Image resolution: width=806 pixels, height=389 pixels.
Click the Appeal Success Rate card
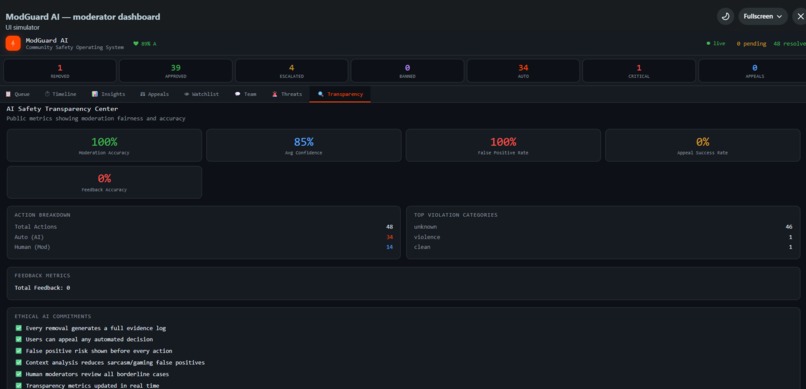703,145
